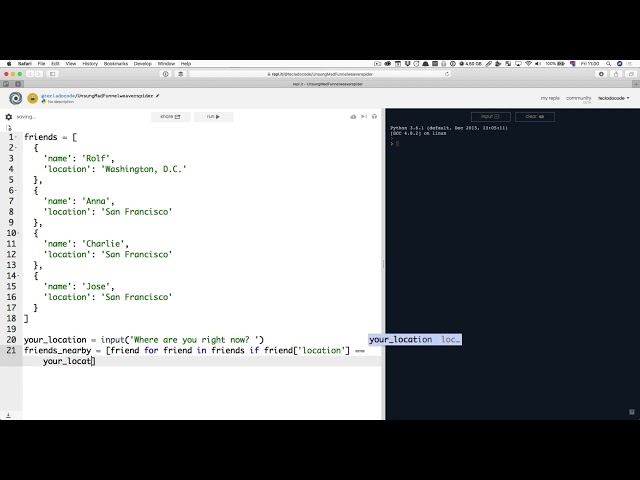Viewport: 640px width, 480px height.
Task: Show all tabs in Safari
Action: coord(631,74)
